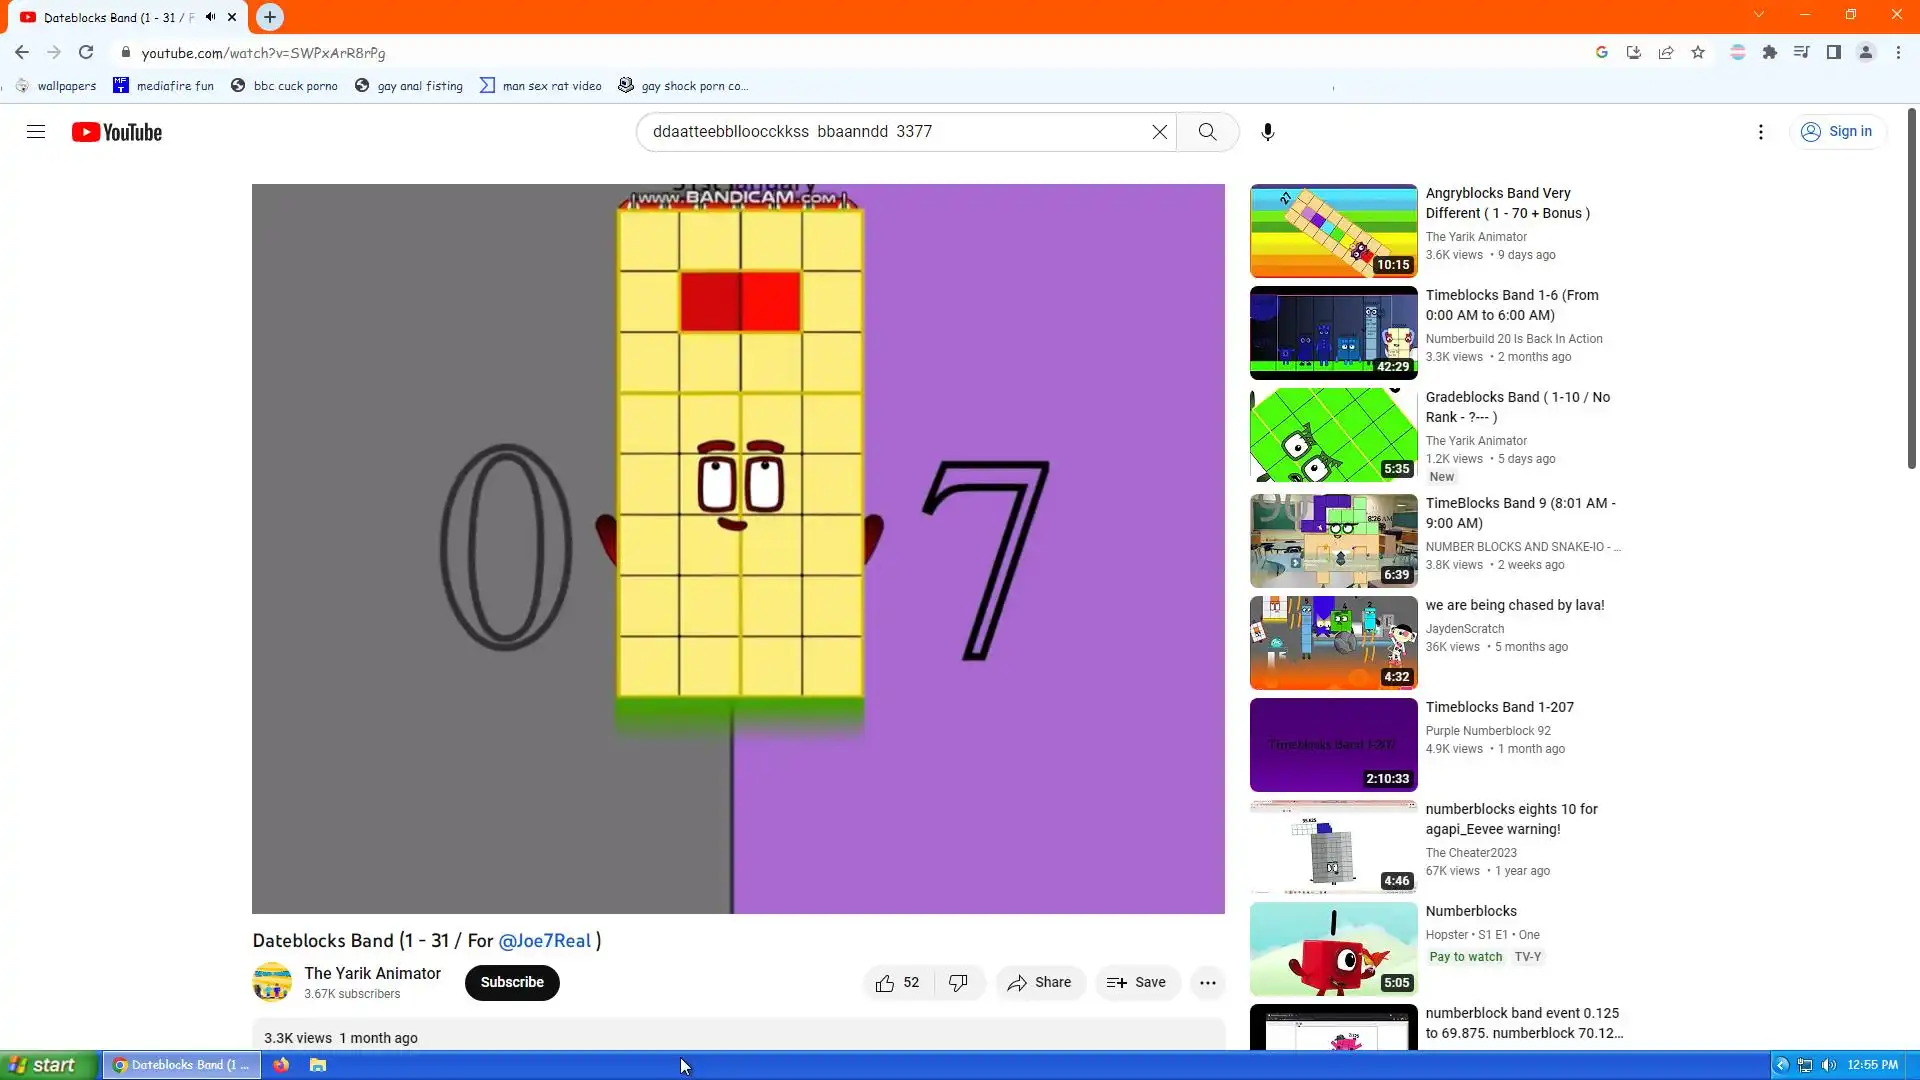
Task: Open Save to playlist menu
Action: 1136,983
